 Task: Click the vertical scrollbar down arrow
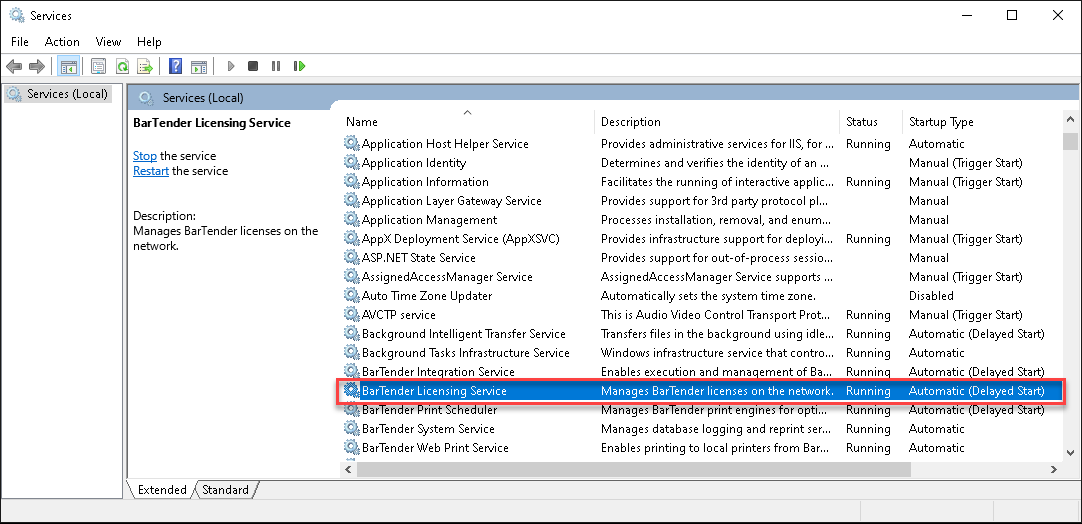[1070, 453]
